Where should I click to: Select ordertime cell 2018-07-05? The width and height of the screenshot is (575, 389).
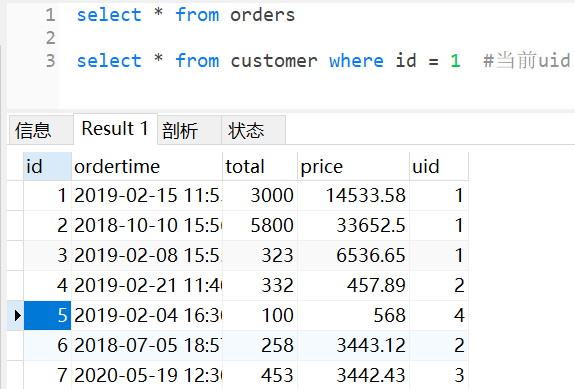[147, 345]
